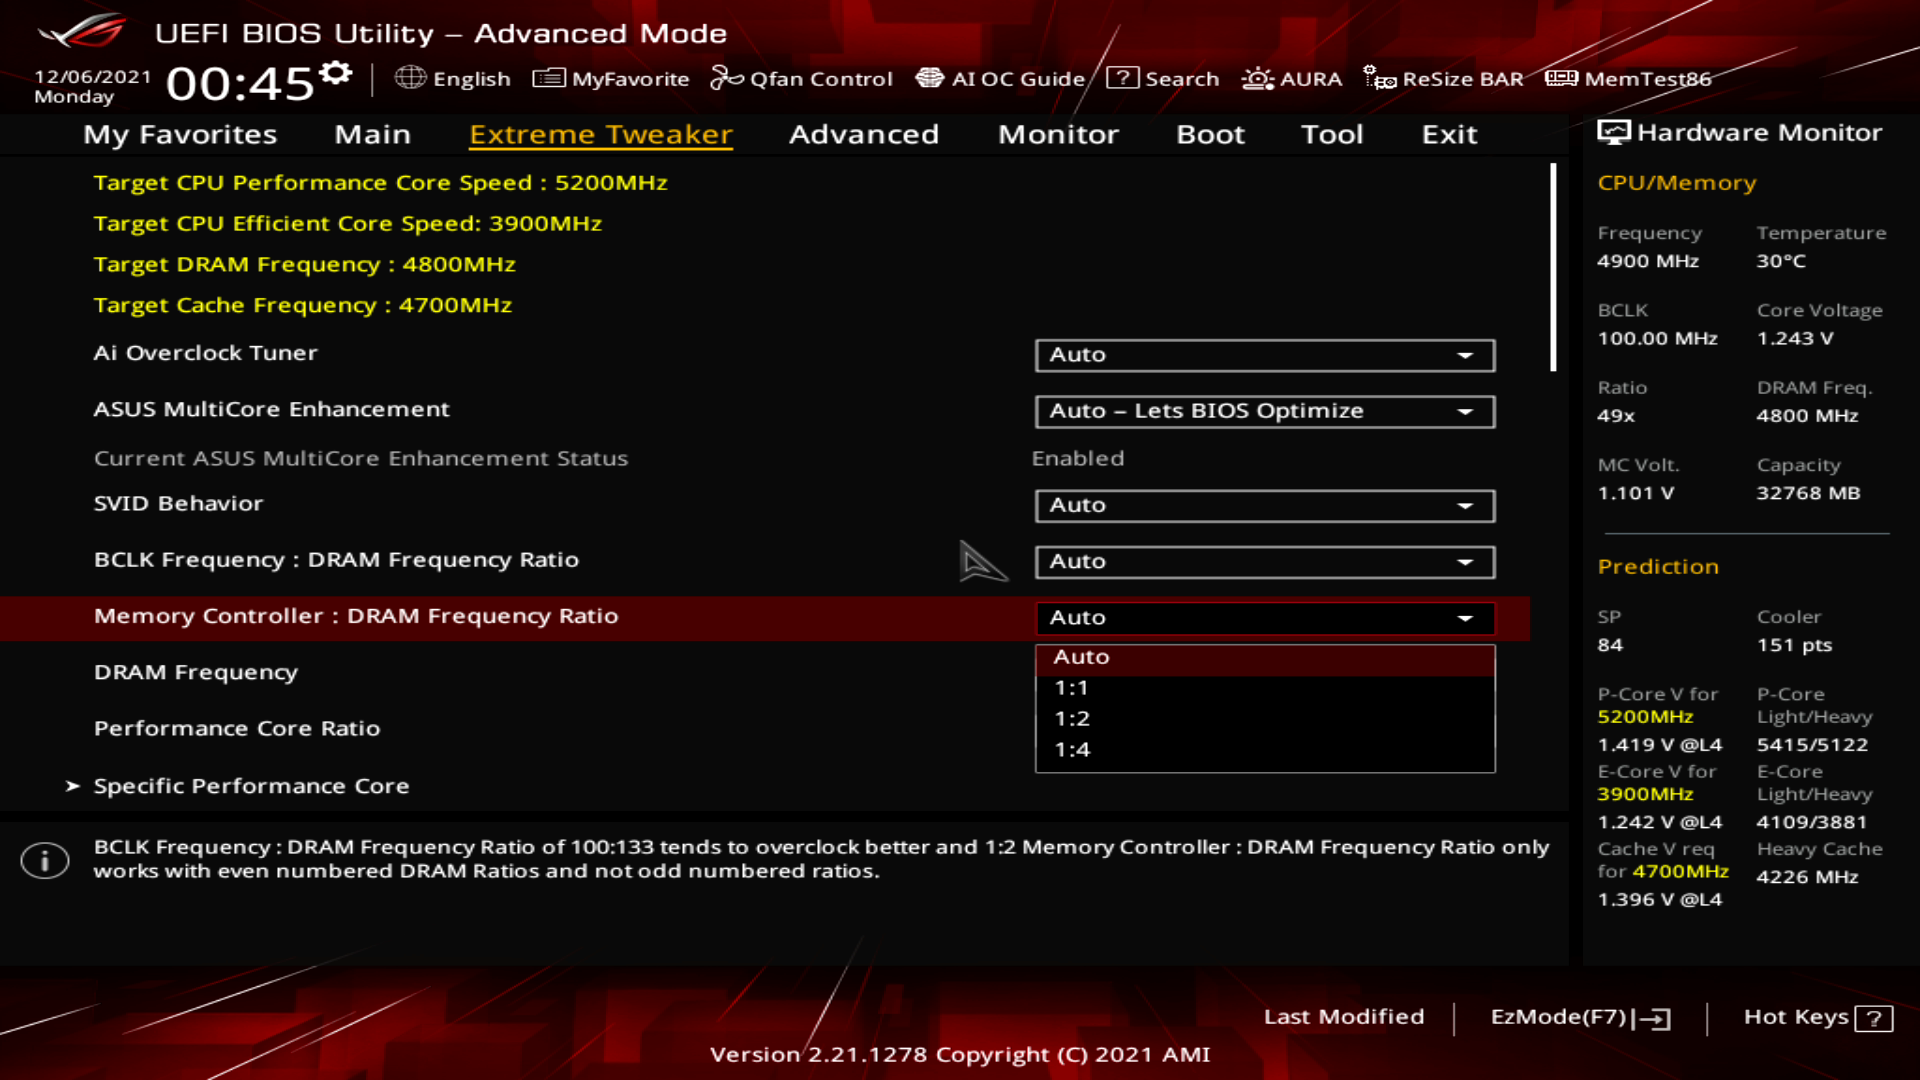Toggle the ReSize BAR icon
The image size is (1920, 1080).
1379,78
